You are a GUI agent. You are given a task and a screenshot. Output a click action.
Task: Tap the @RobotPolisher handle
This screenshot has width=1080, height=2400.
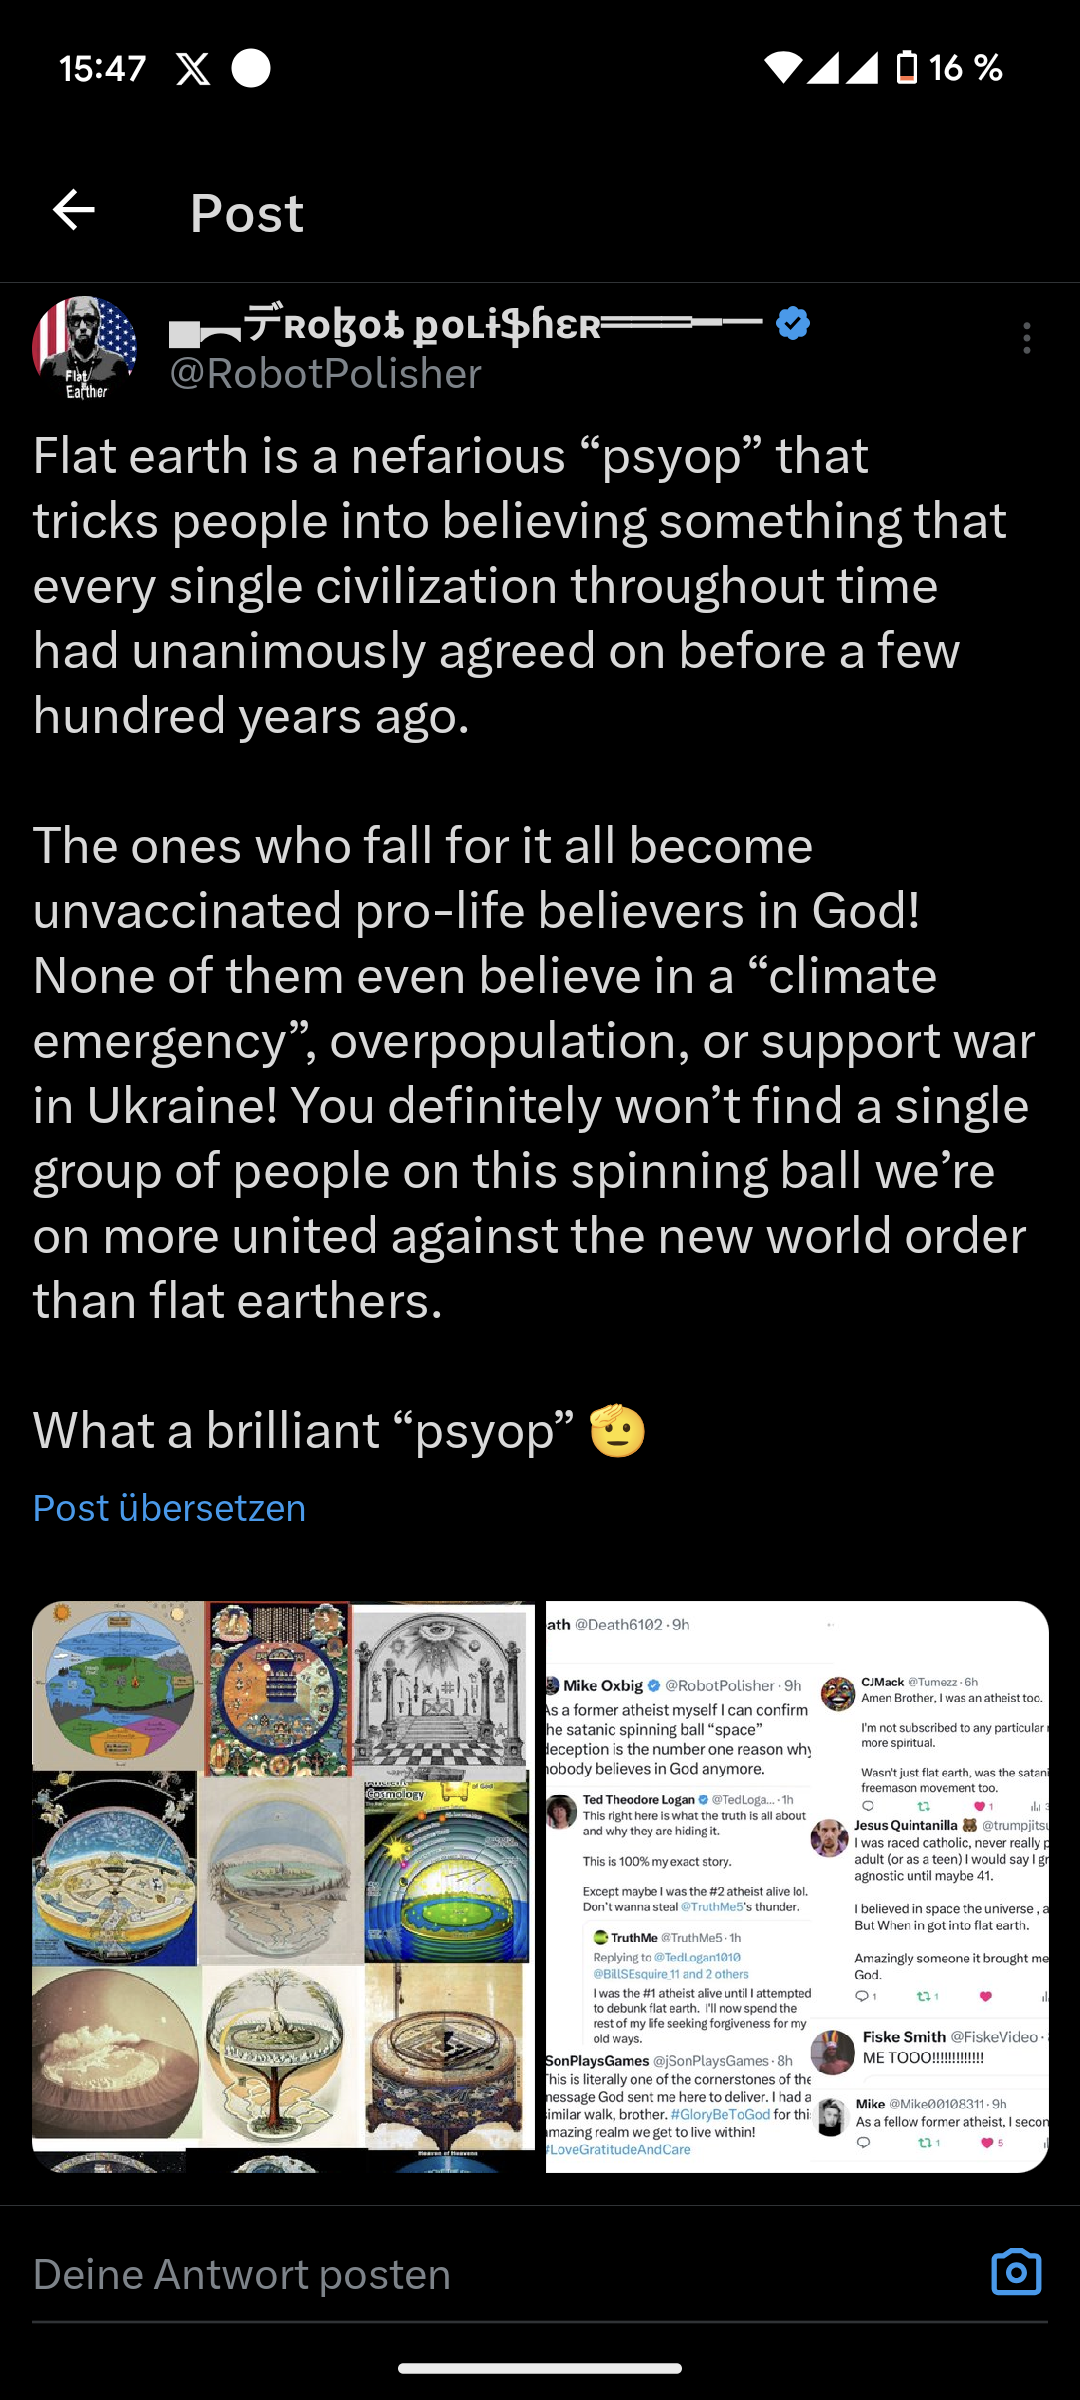pyautogui.click(x=326, y=374)
